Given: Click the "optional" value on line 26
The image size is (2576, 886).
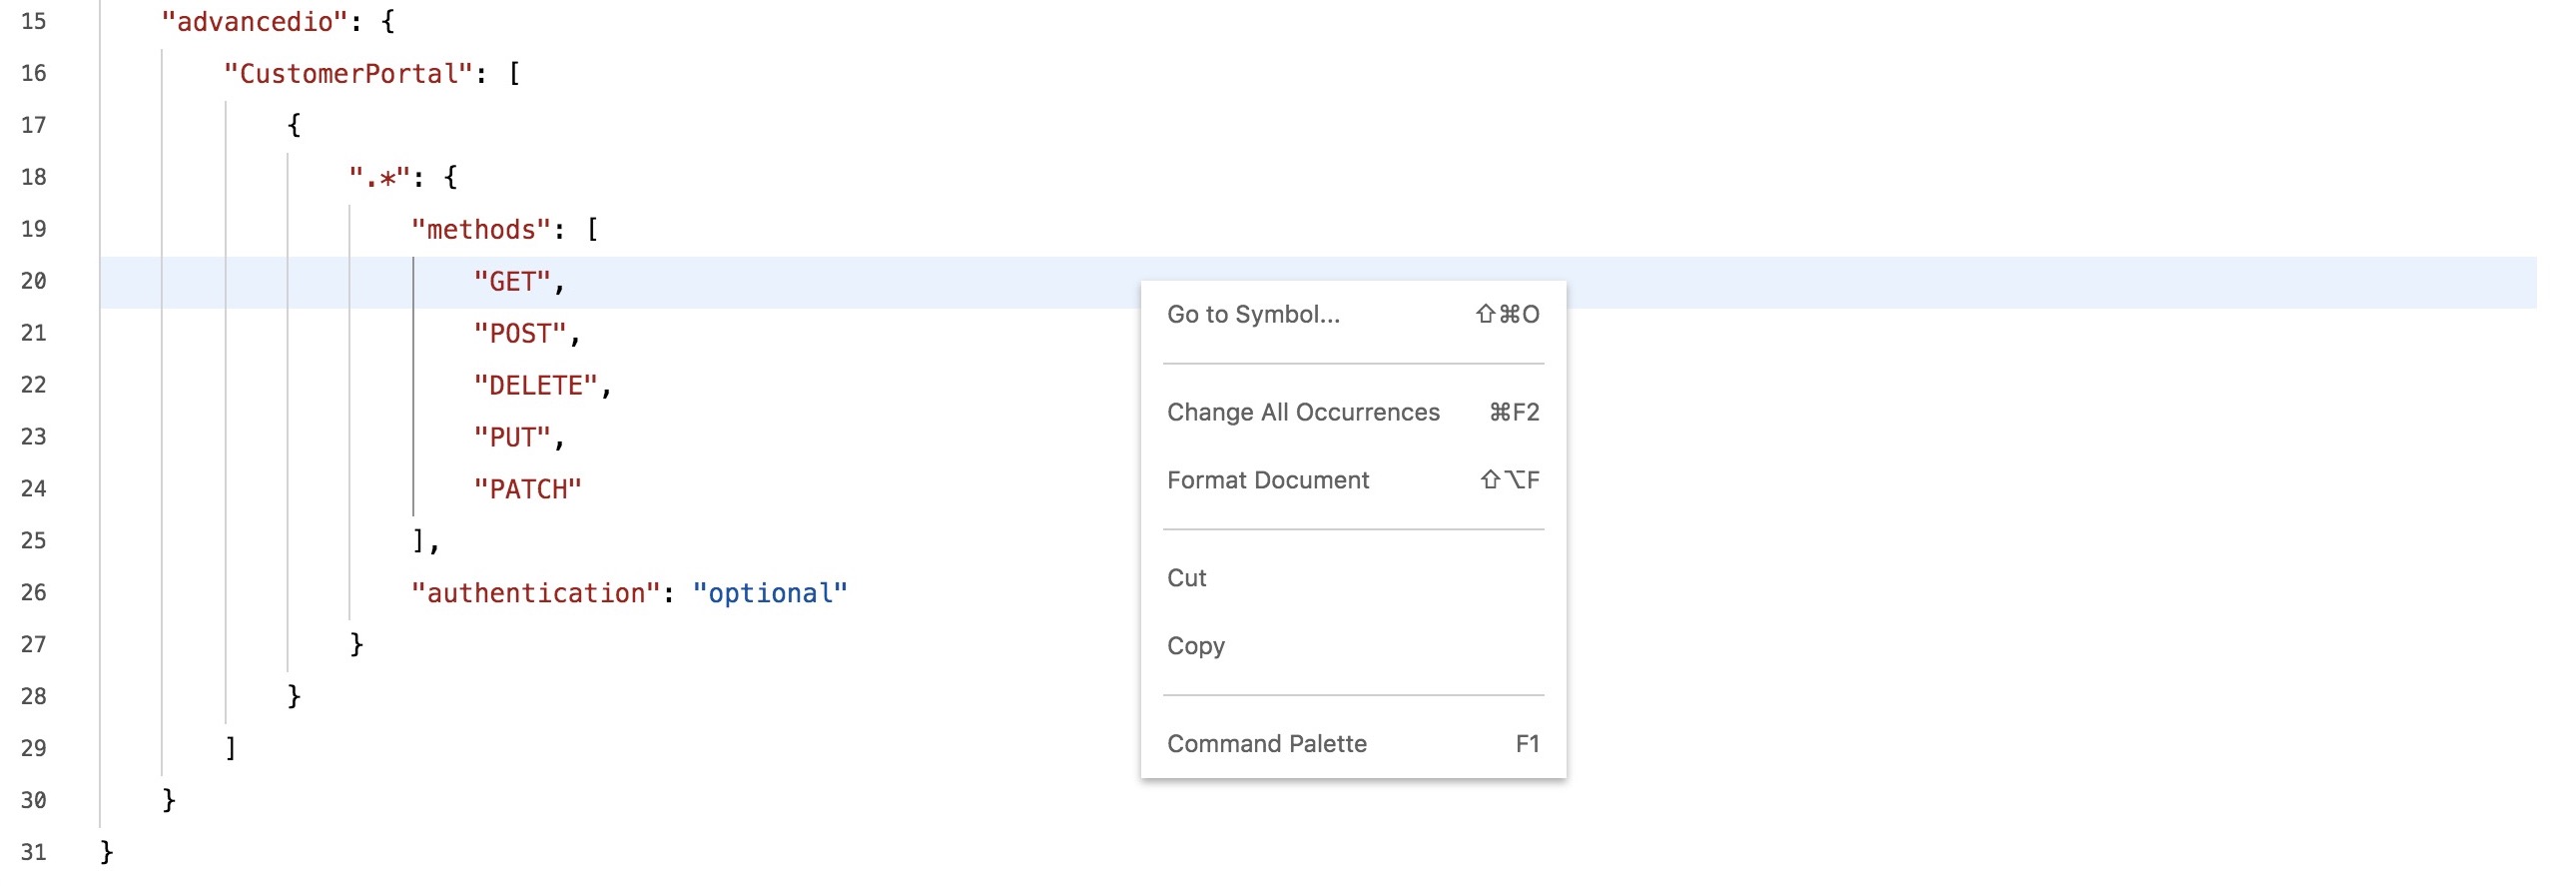Looking at the screenshot, I should [770, 592].
